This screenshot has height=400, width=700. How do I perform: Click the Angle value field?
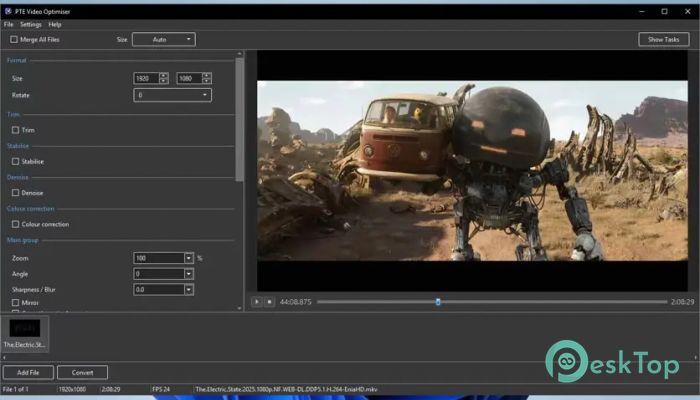159,274
